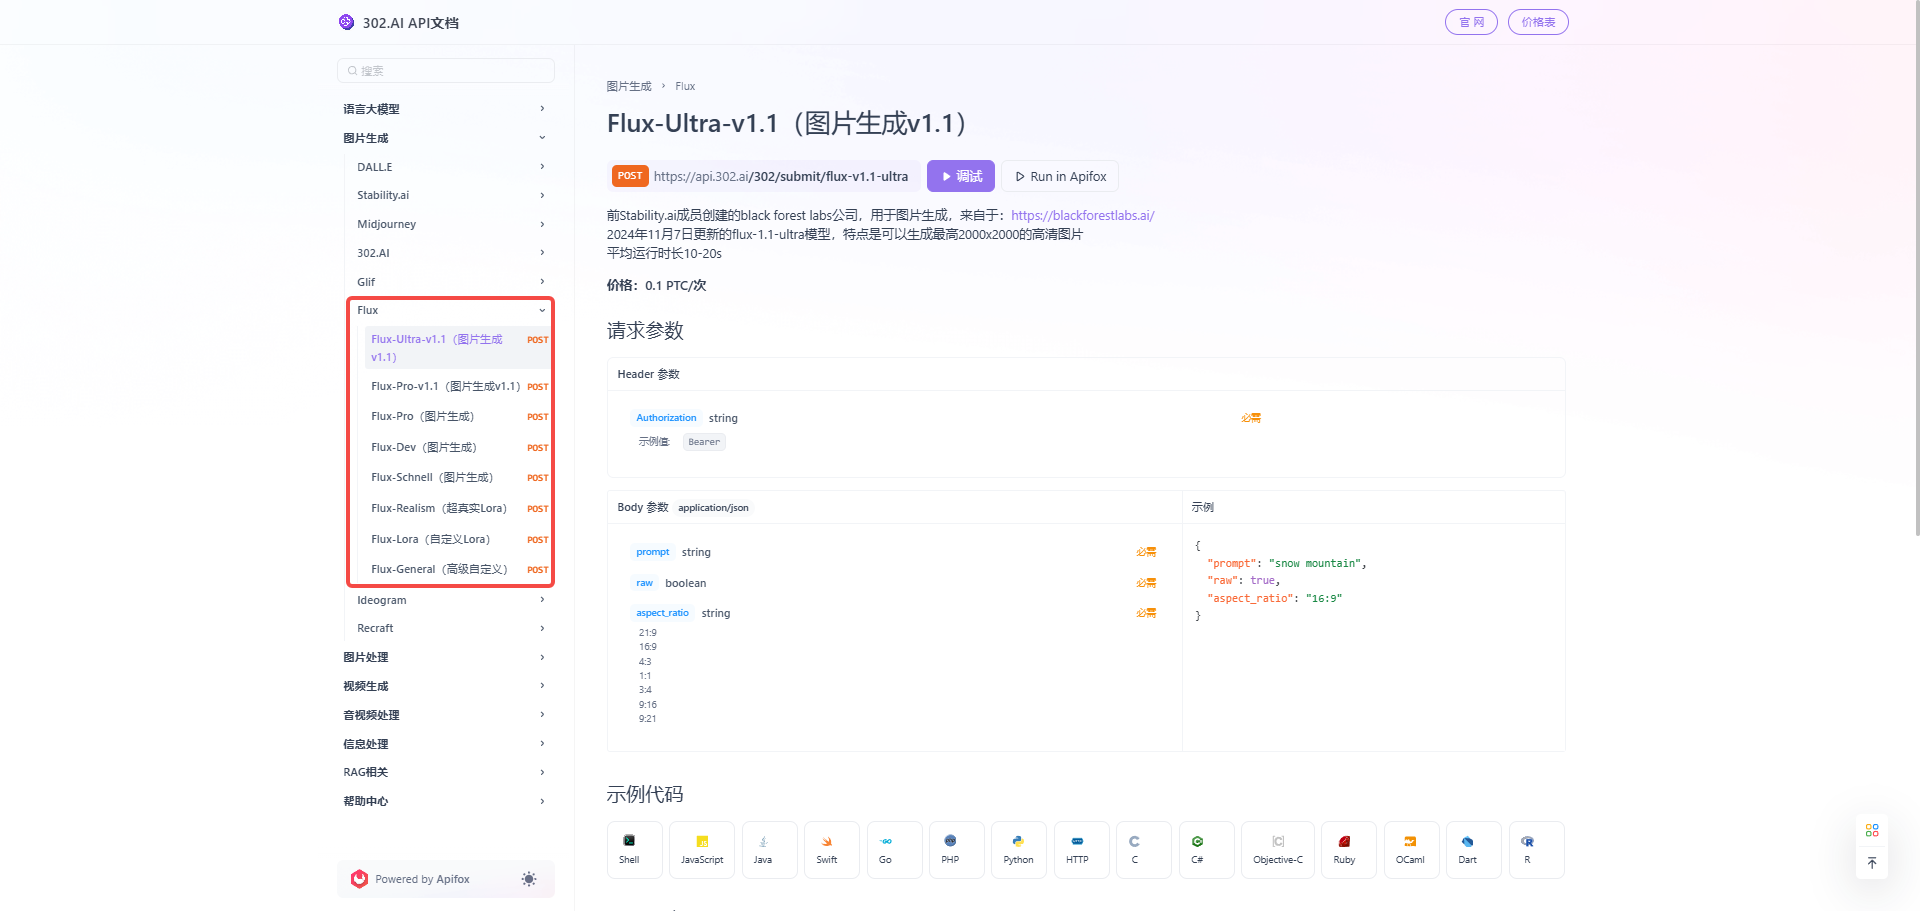
Task: Select the OCaml code example icon
Action: (x=1410, y=841)
